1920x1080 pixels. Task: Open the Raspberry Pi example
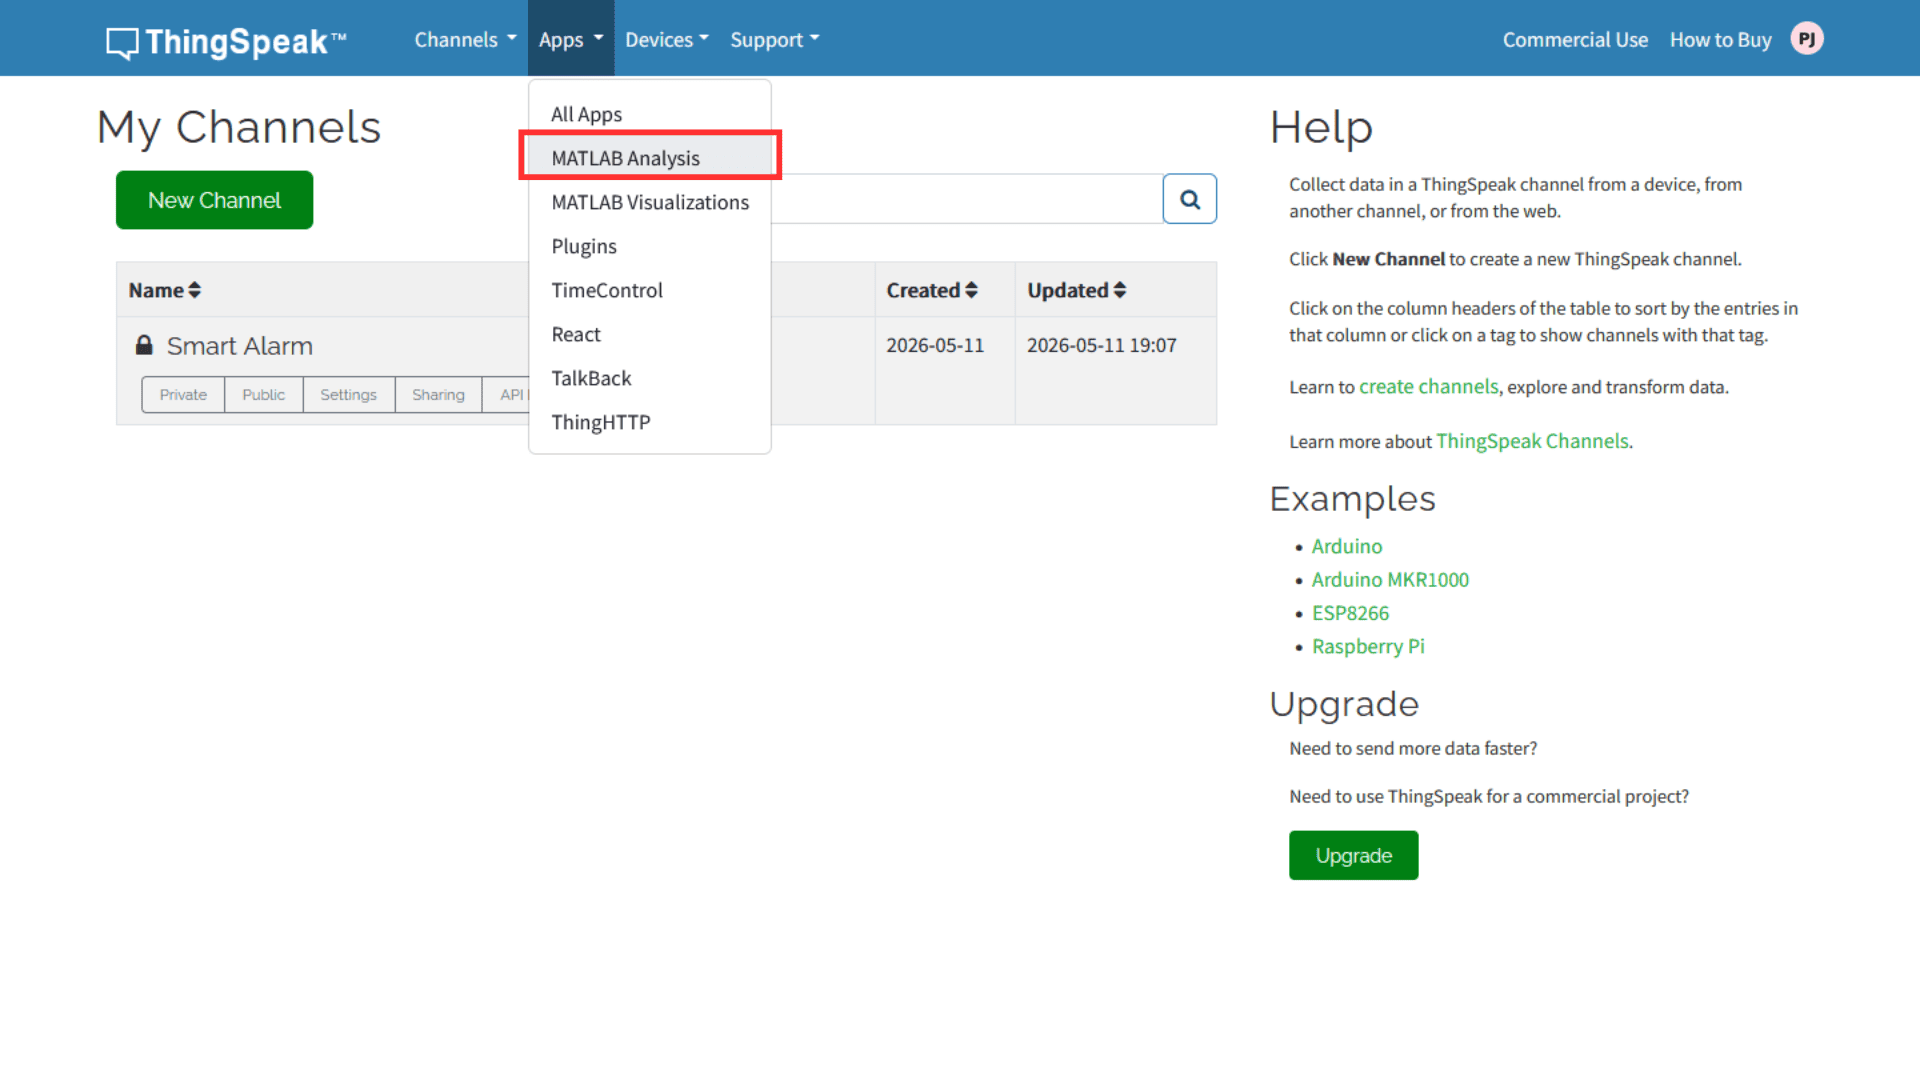1368,646
